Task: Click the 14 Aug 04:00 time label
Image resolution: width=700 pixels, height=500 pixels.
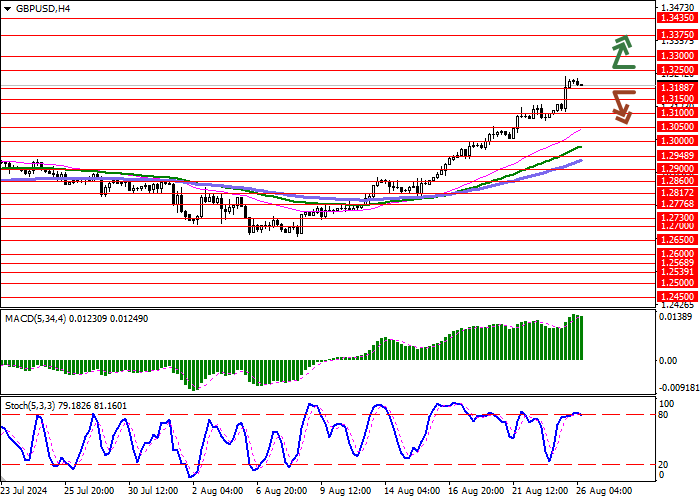Action: click(x=412, y=491)
